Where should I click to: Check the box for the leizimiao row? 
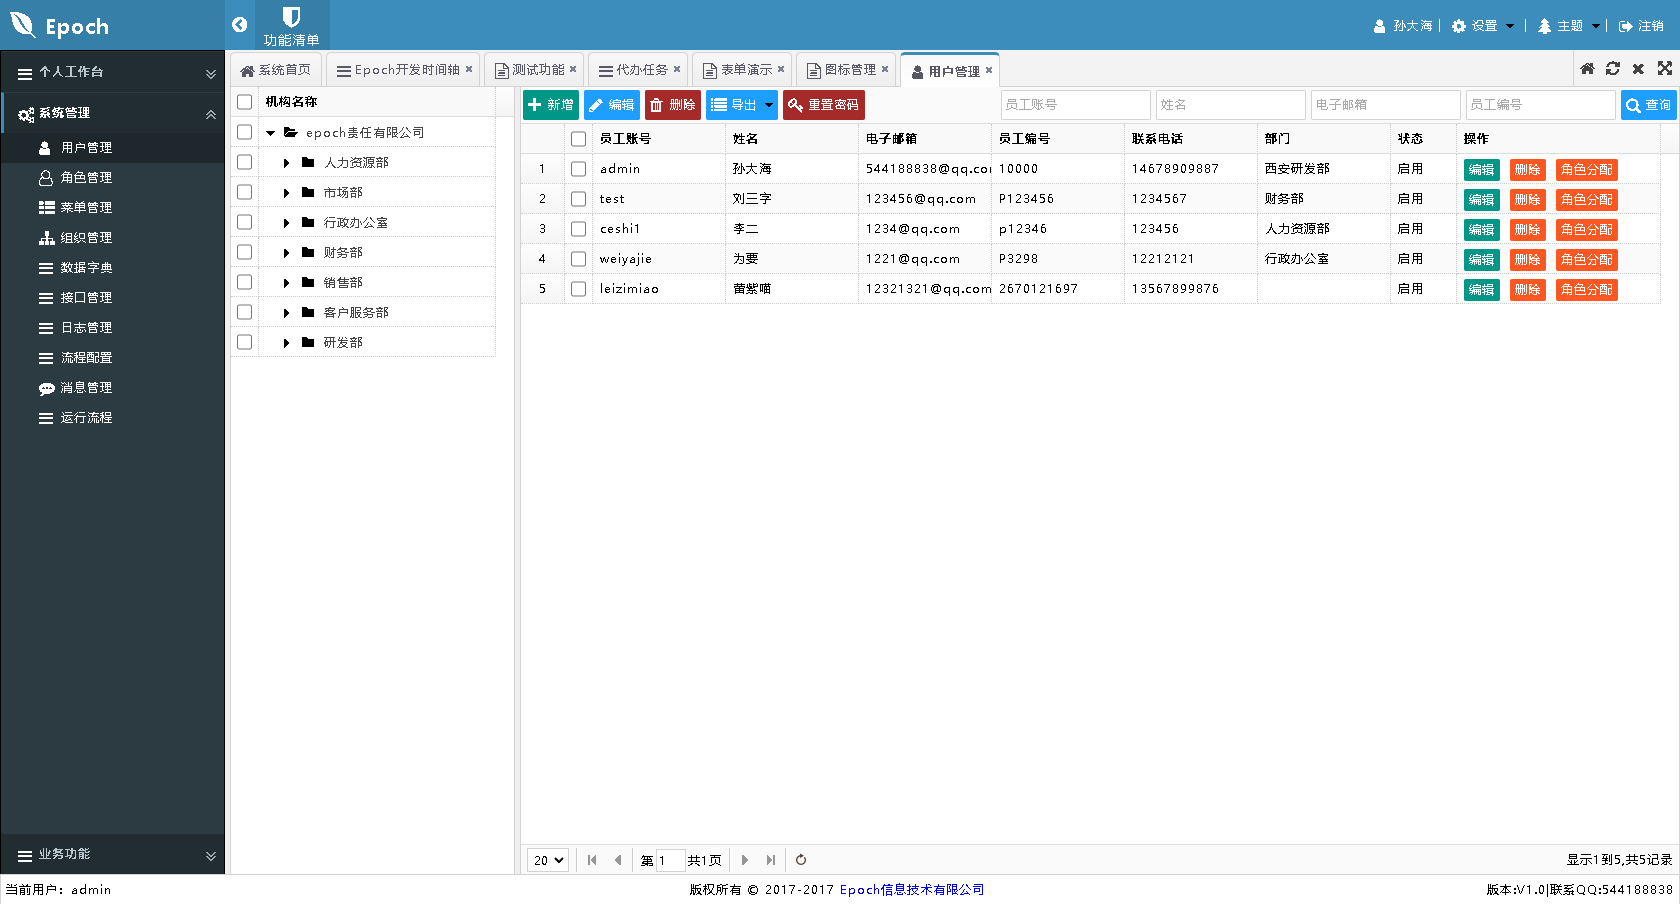pos(578,289)
